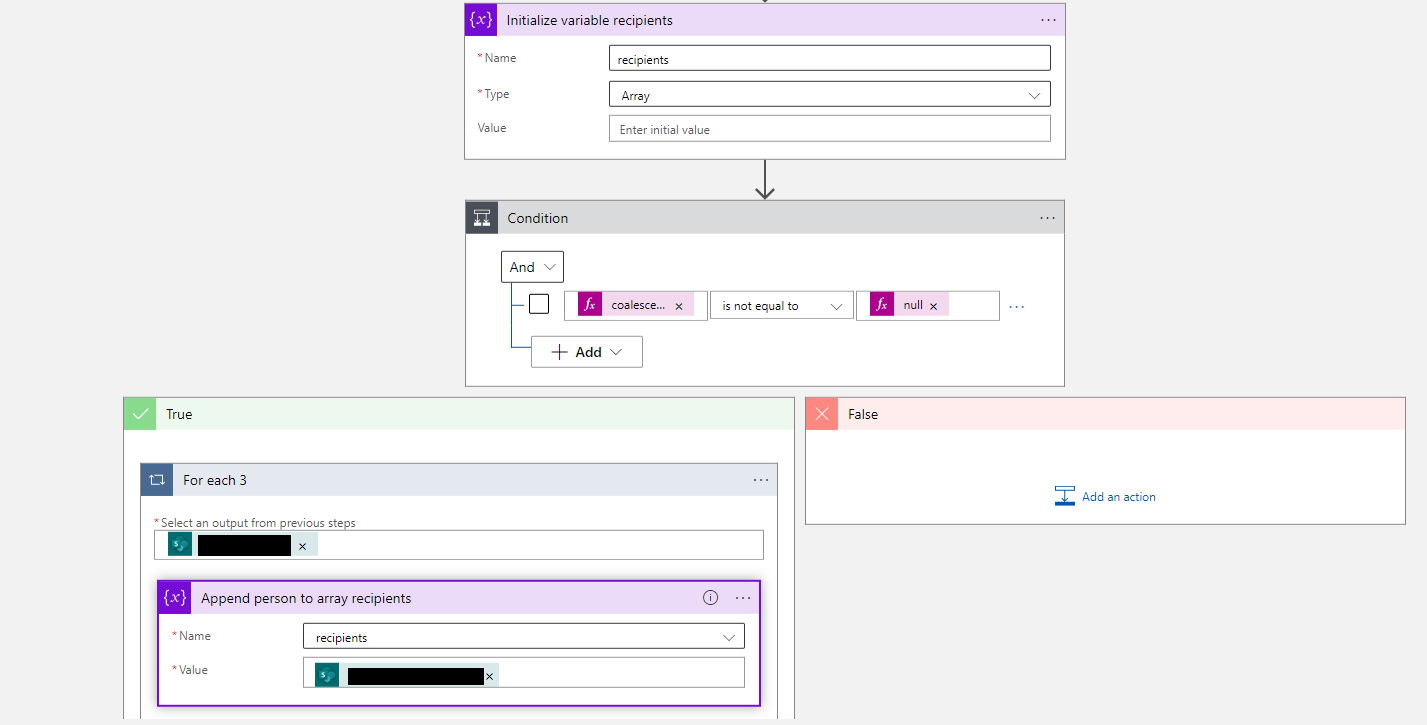
Task: Click the green check icon on True branch
Action: point(139,413)
